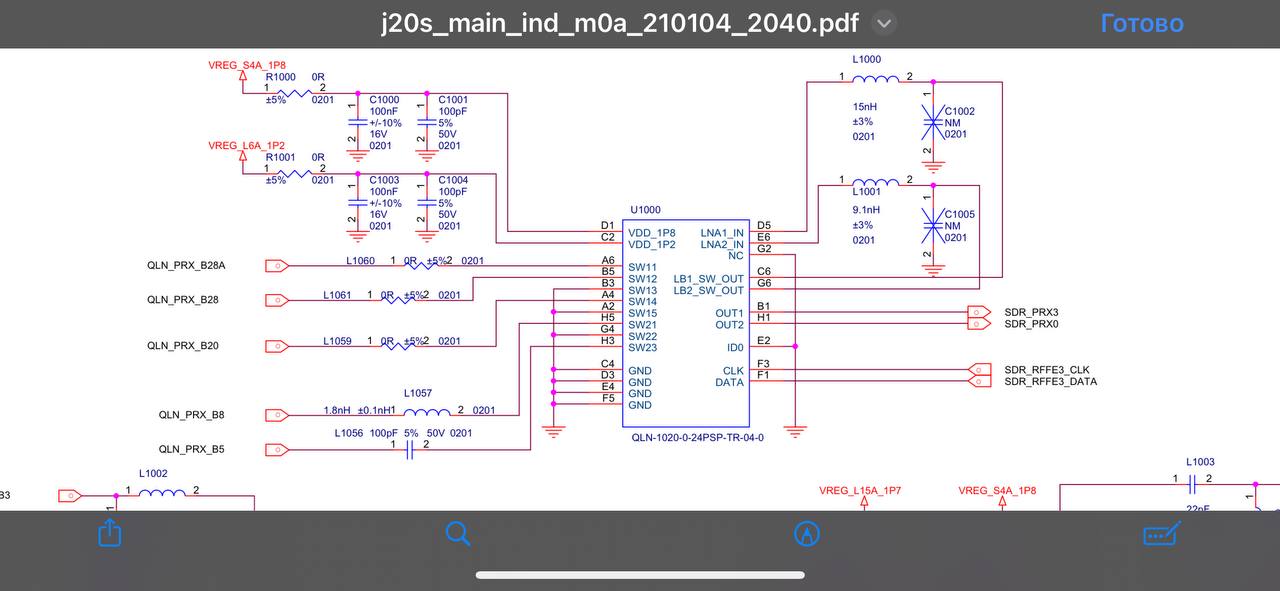Image resolution: width=1280 pixels, height=591 pixels.
Task: Click the LNA1_IN pin name
Action: [722, 233]
